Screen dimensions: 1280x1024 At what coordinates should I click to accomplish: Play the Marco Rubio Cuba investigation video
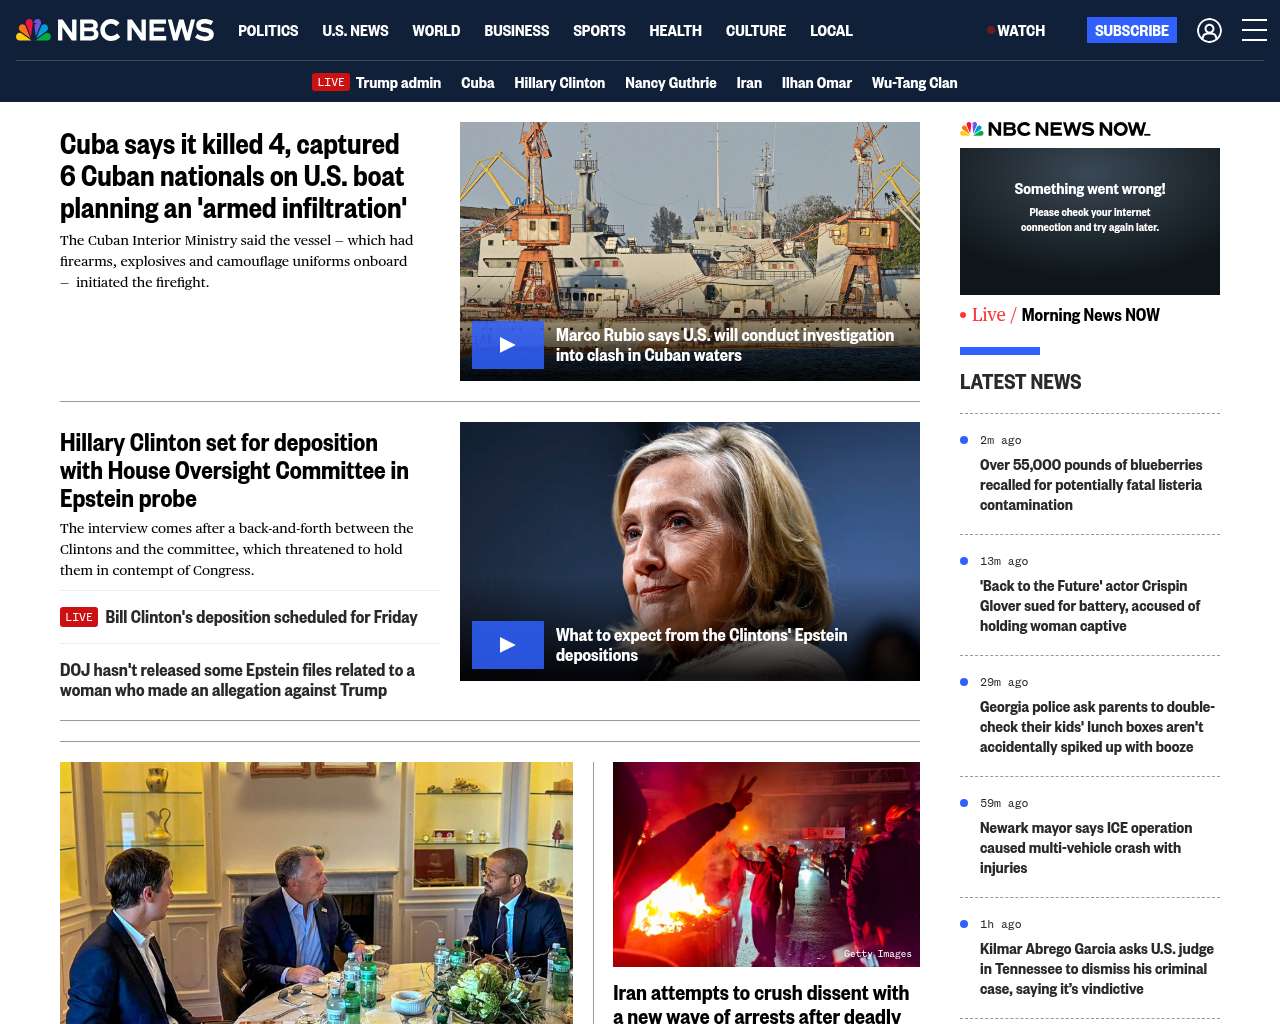[x=508, y=345]
